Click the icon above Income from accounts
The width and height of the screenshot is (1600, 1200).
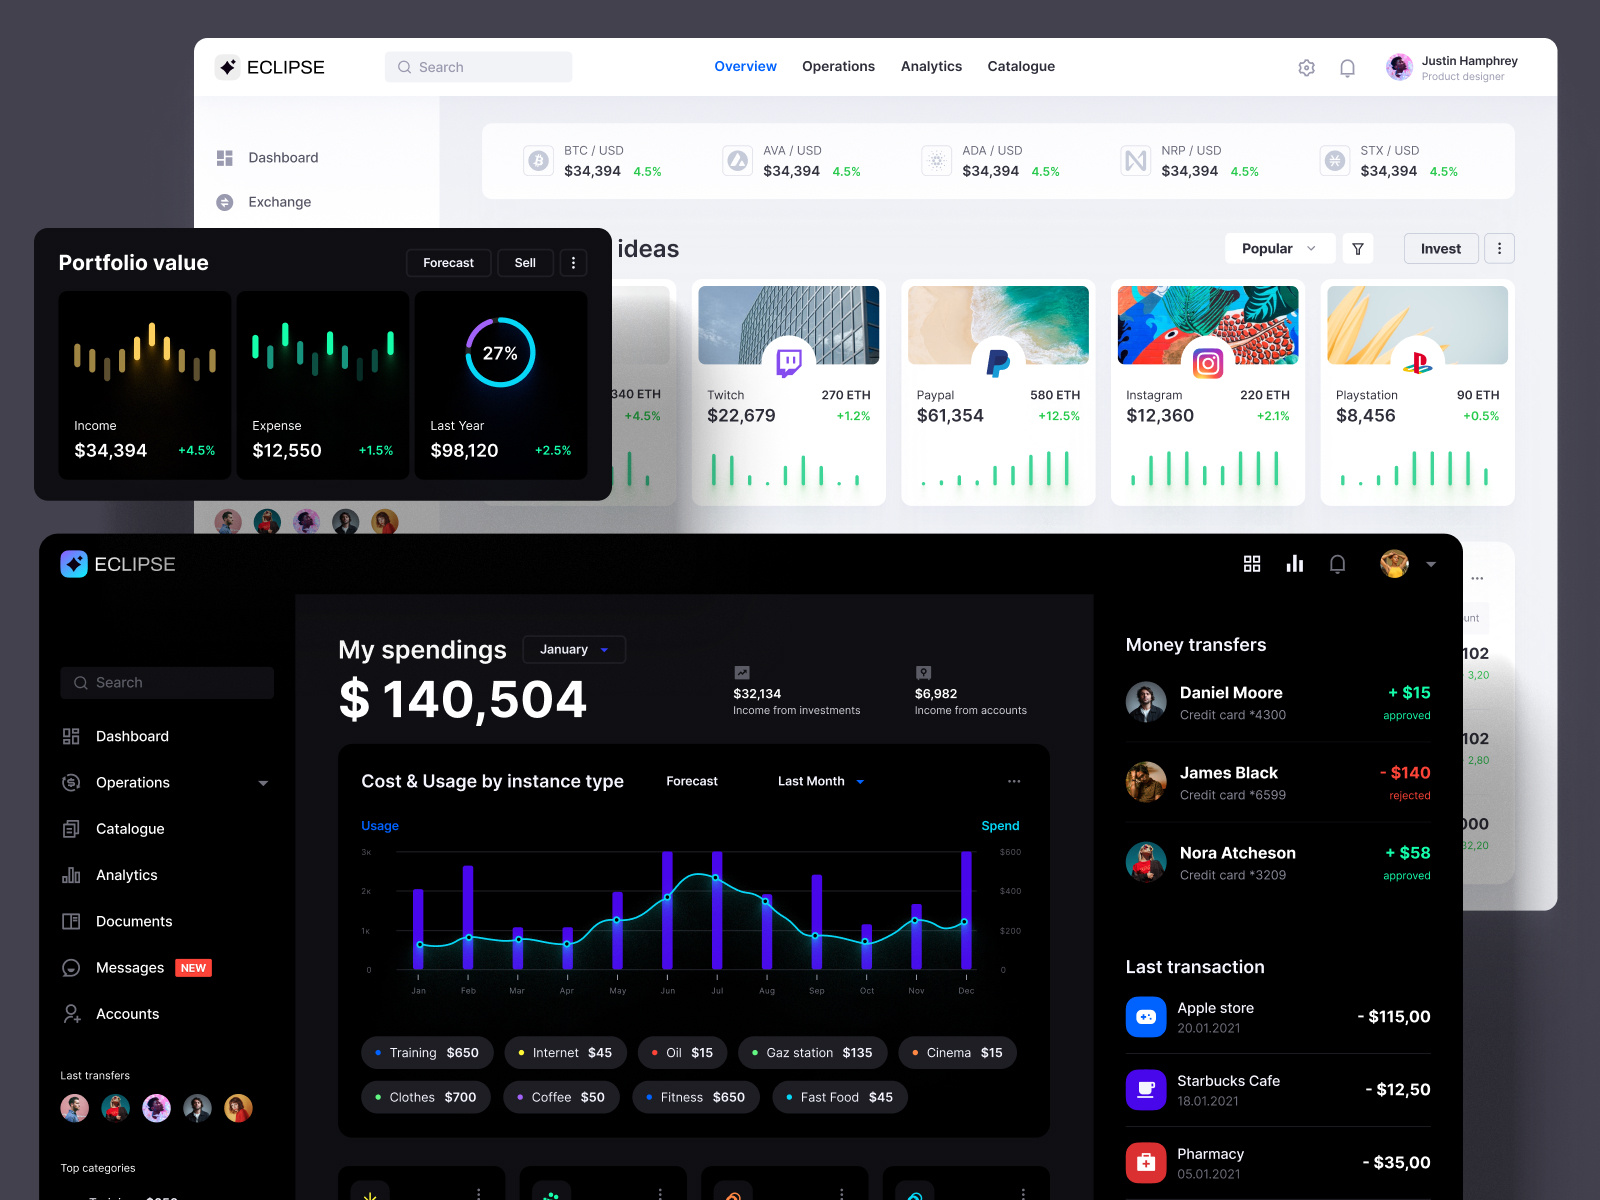(x=923, y=673)
